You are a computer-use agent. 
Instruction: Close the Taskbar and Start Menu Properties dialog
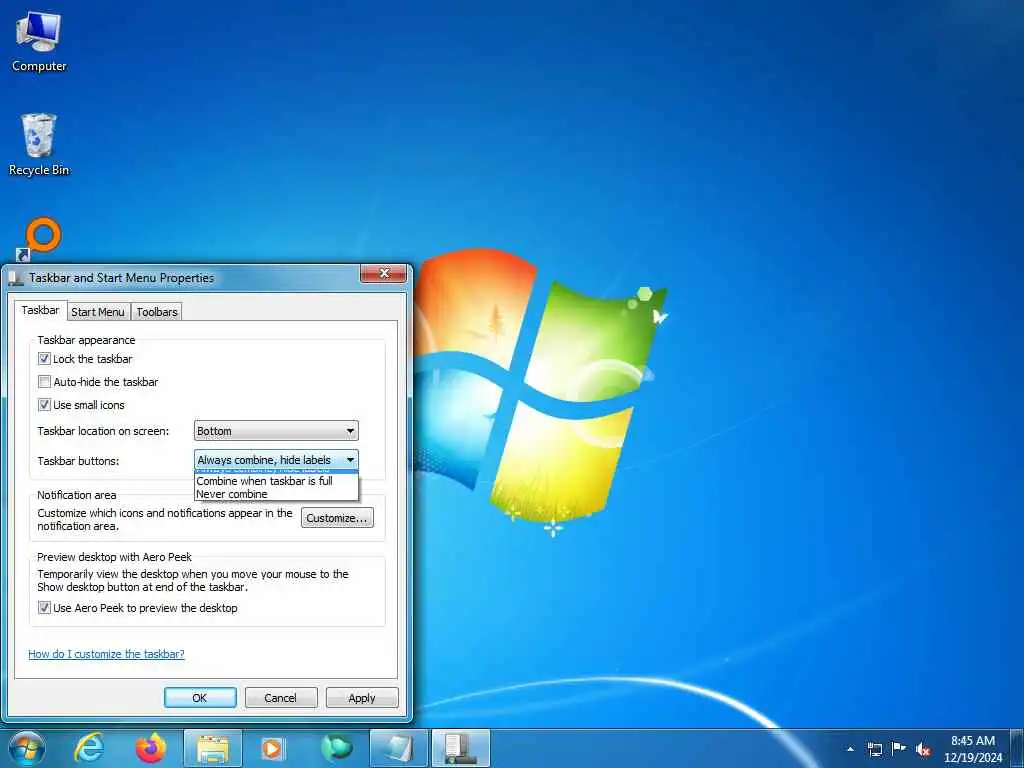click(x=384, y=273)
